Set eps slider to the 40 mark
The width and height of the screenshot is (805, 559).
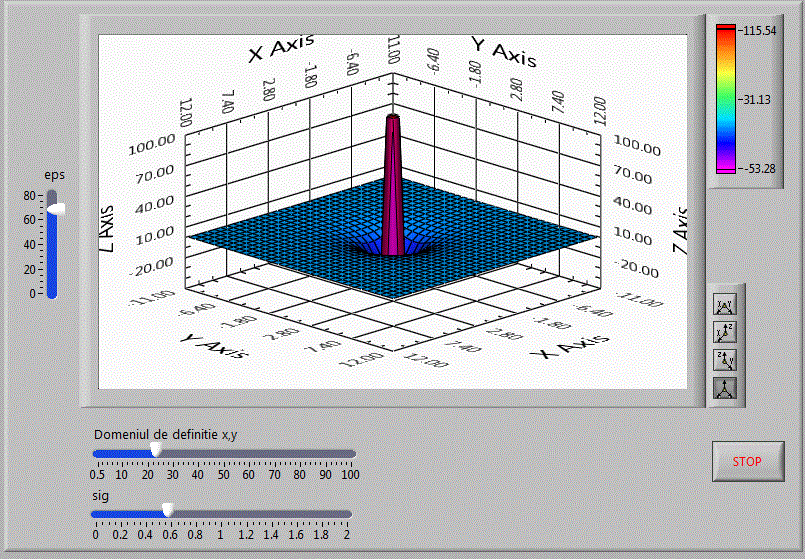(x=52, y=244)
